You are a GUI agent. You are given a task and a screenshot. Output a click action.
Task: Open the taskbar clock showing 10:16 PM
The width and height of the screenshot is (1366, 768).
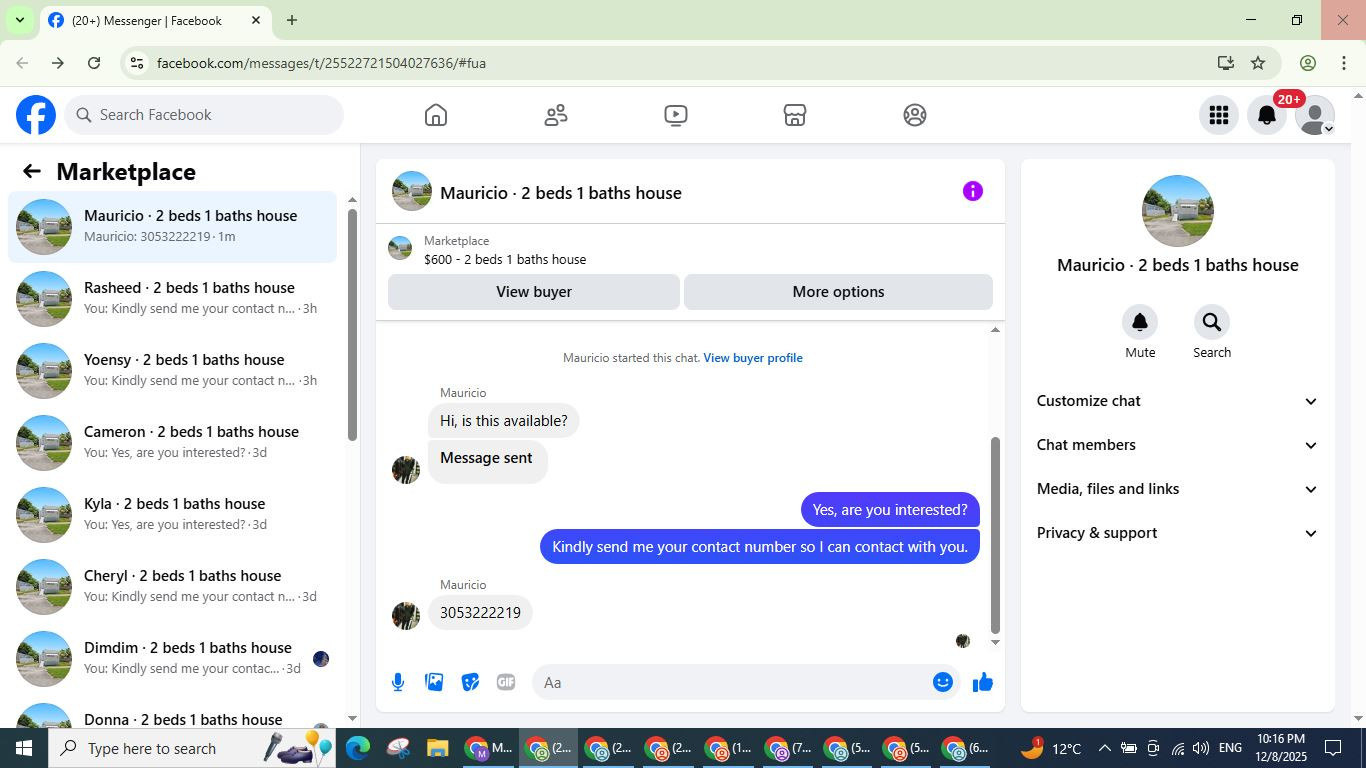point(1280,748)
